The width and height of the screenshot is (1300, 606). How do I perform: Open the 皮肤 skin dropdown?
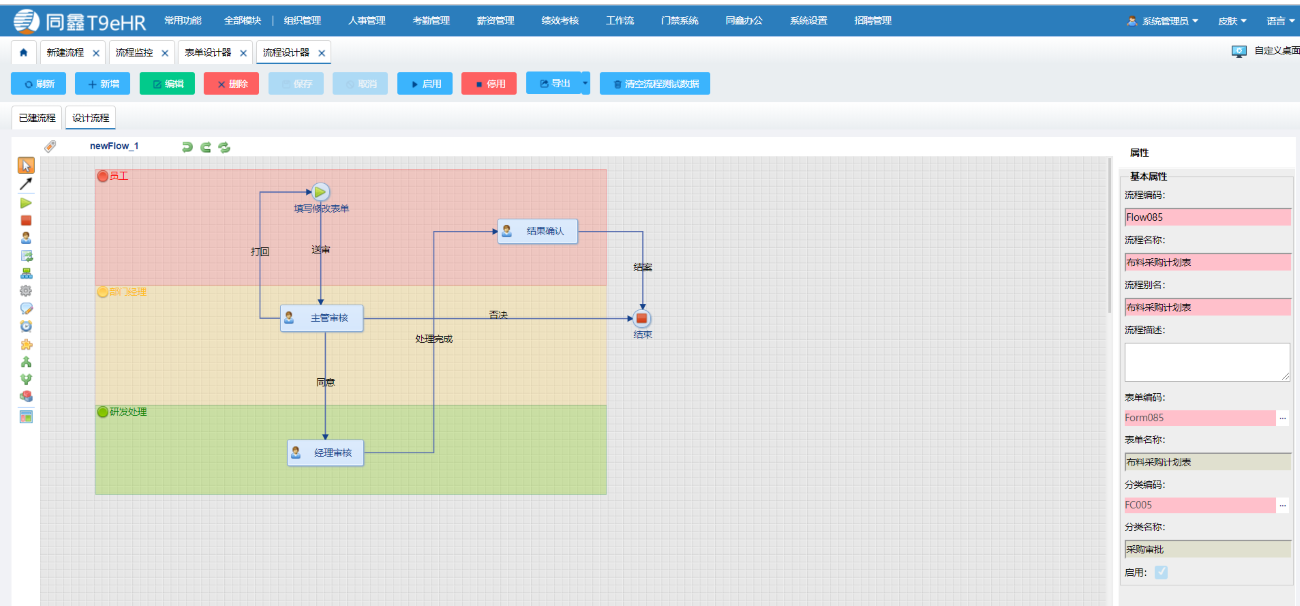(x=1233, y=20)
